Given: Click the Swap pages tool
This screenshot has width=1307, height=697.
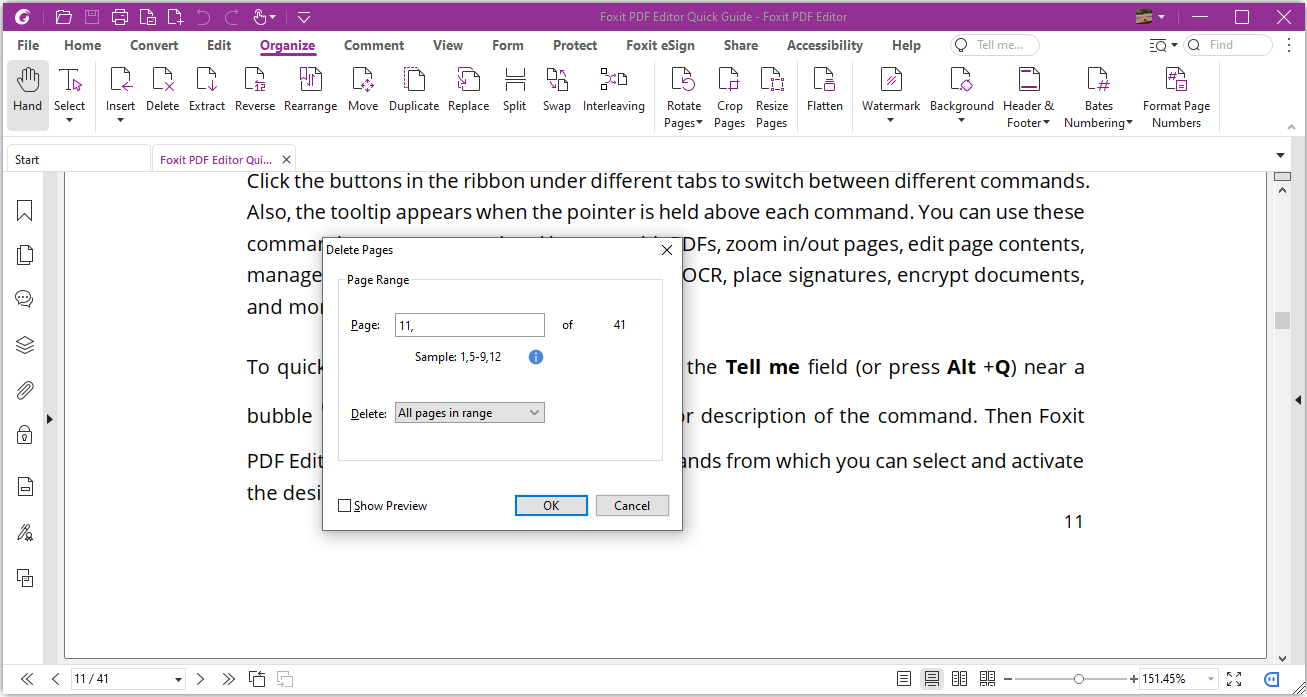Looking at the screenshot, I should click(x=557, y=90).
